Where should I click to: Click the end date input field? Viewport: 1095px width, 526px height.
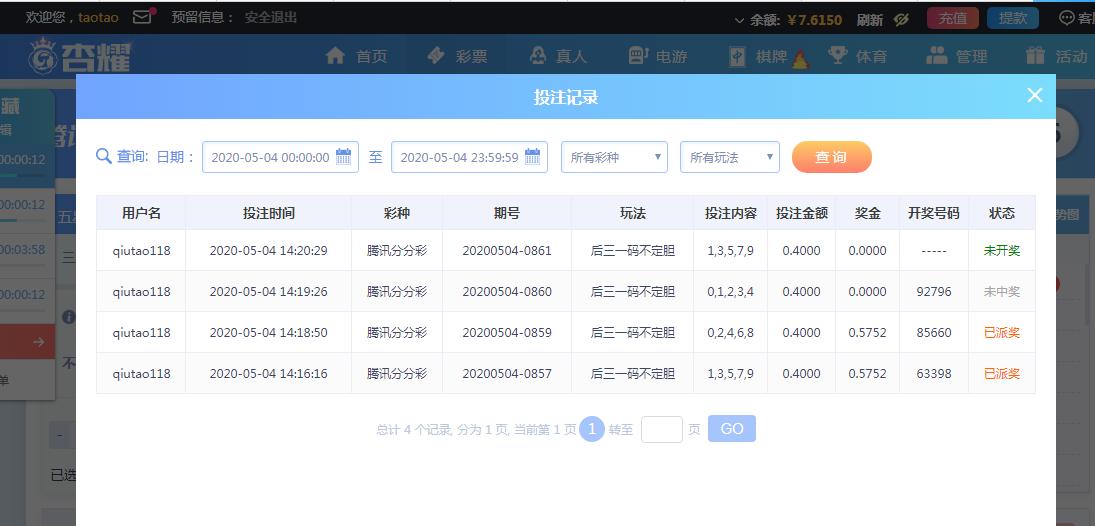click(x=469, y=157)
